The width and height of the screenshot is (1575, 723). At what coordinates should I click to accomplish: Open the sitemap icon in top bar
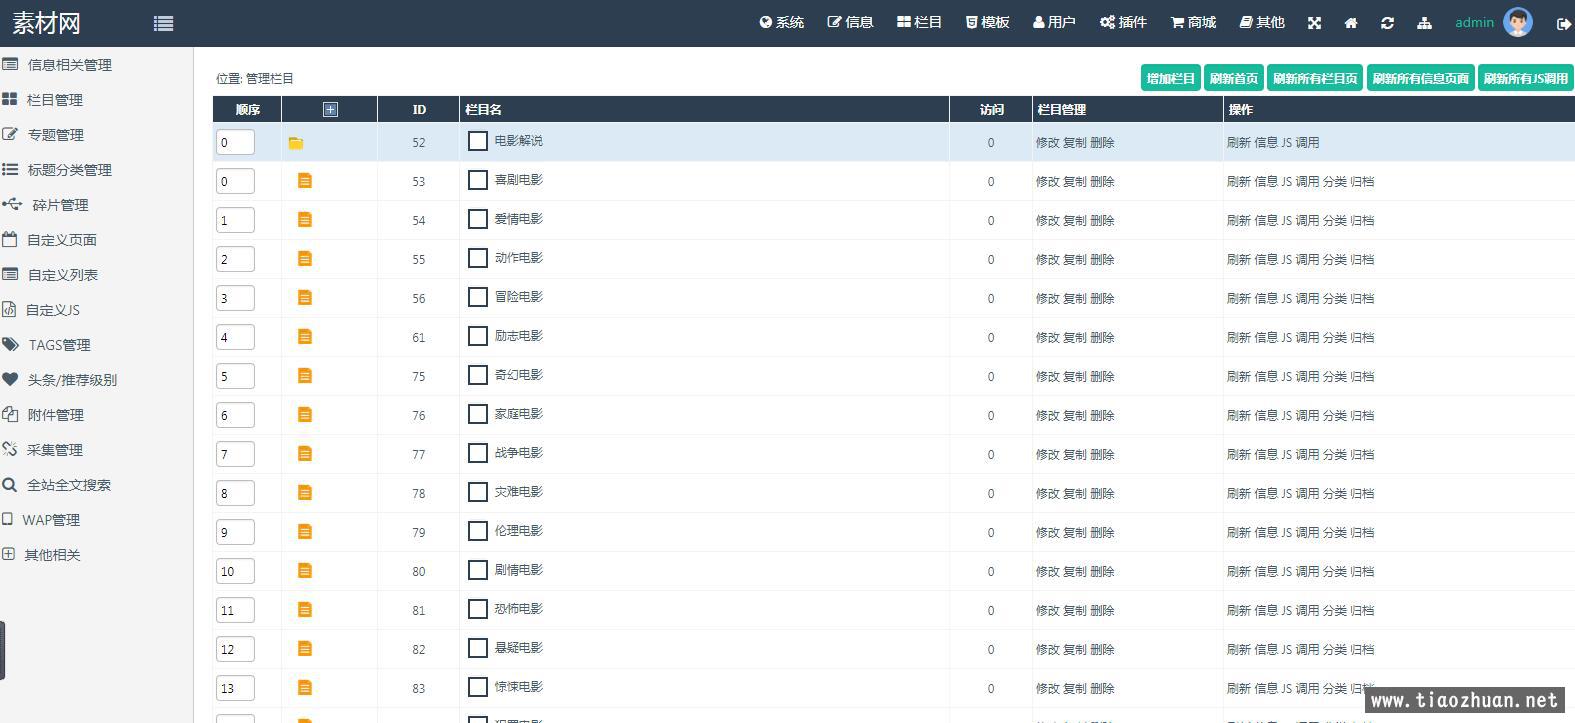(x=1424, y=23)
